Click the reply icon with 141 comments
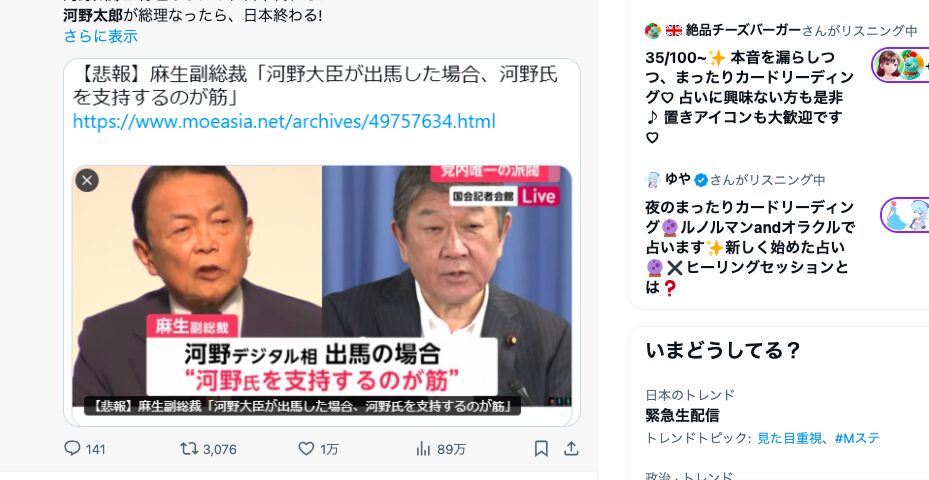This screenshot has height=480, width=929. (x=72, y=449)
